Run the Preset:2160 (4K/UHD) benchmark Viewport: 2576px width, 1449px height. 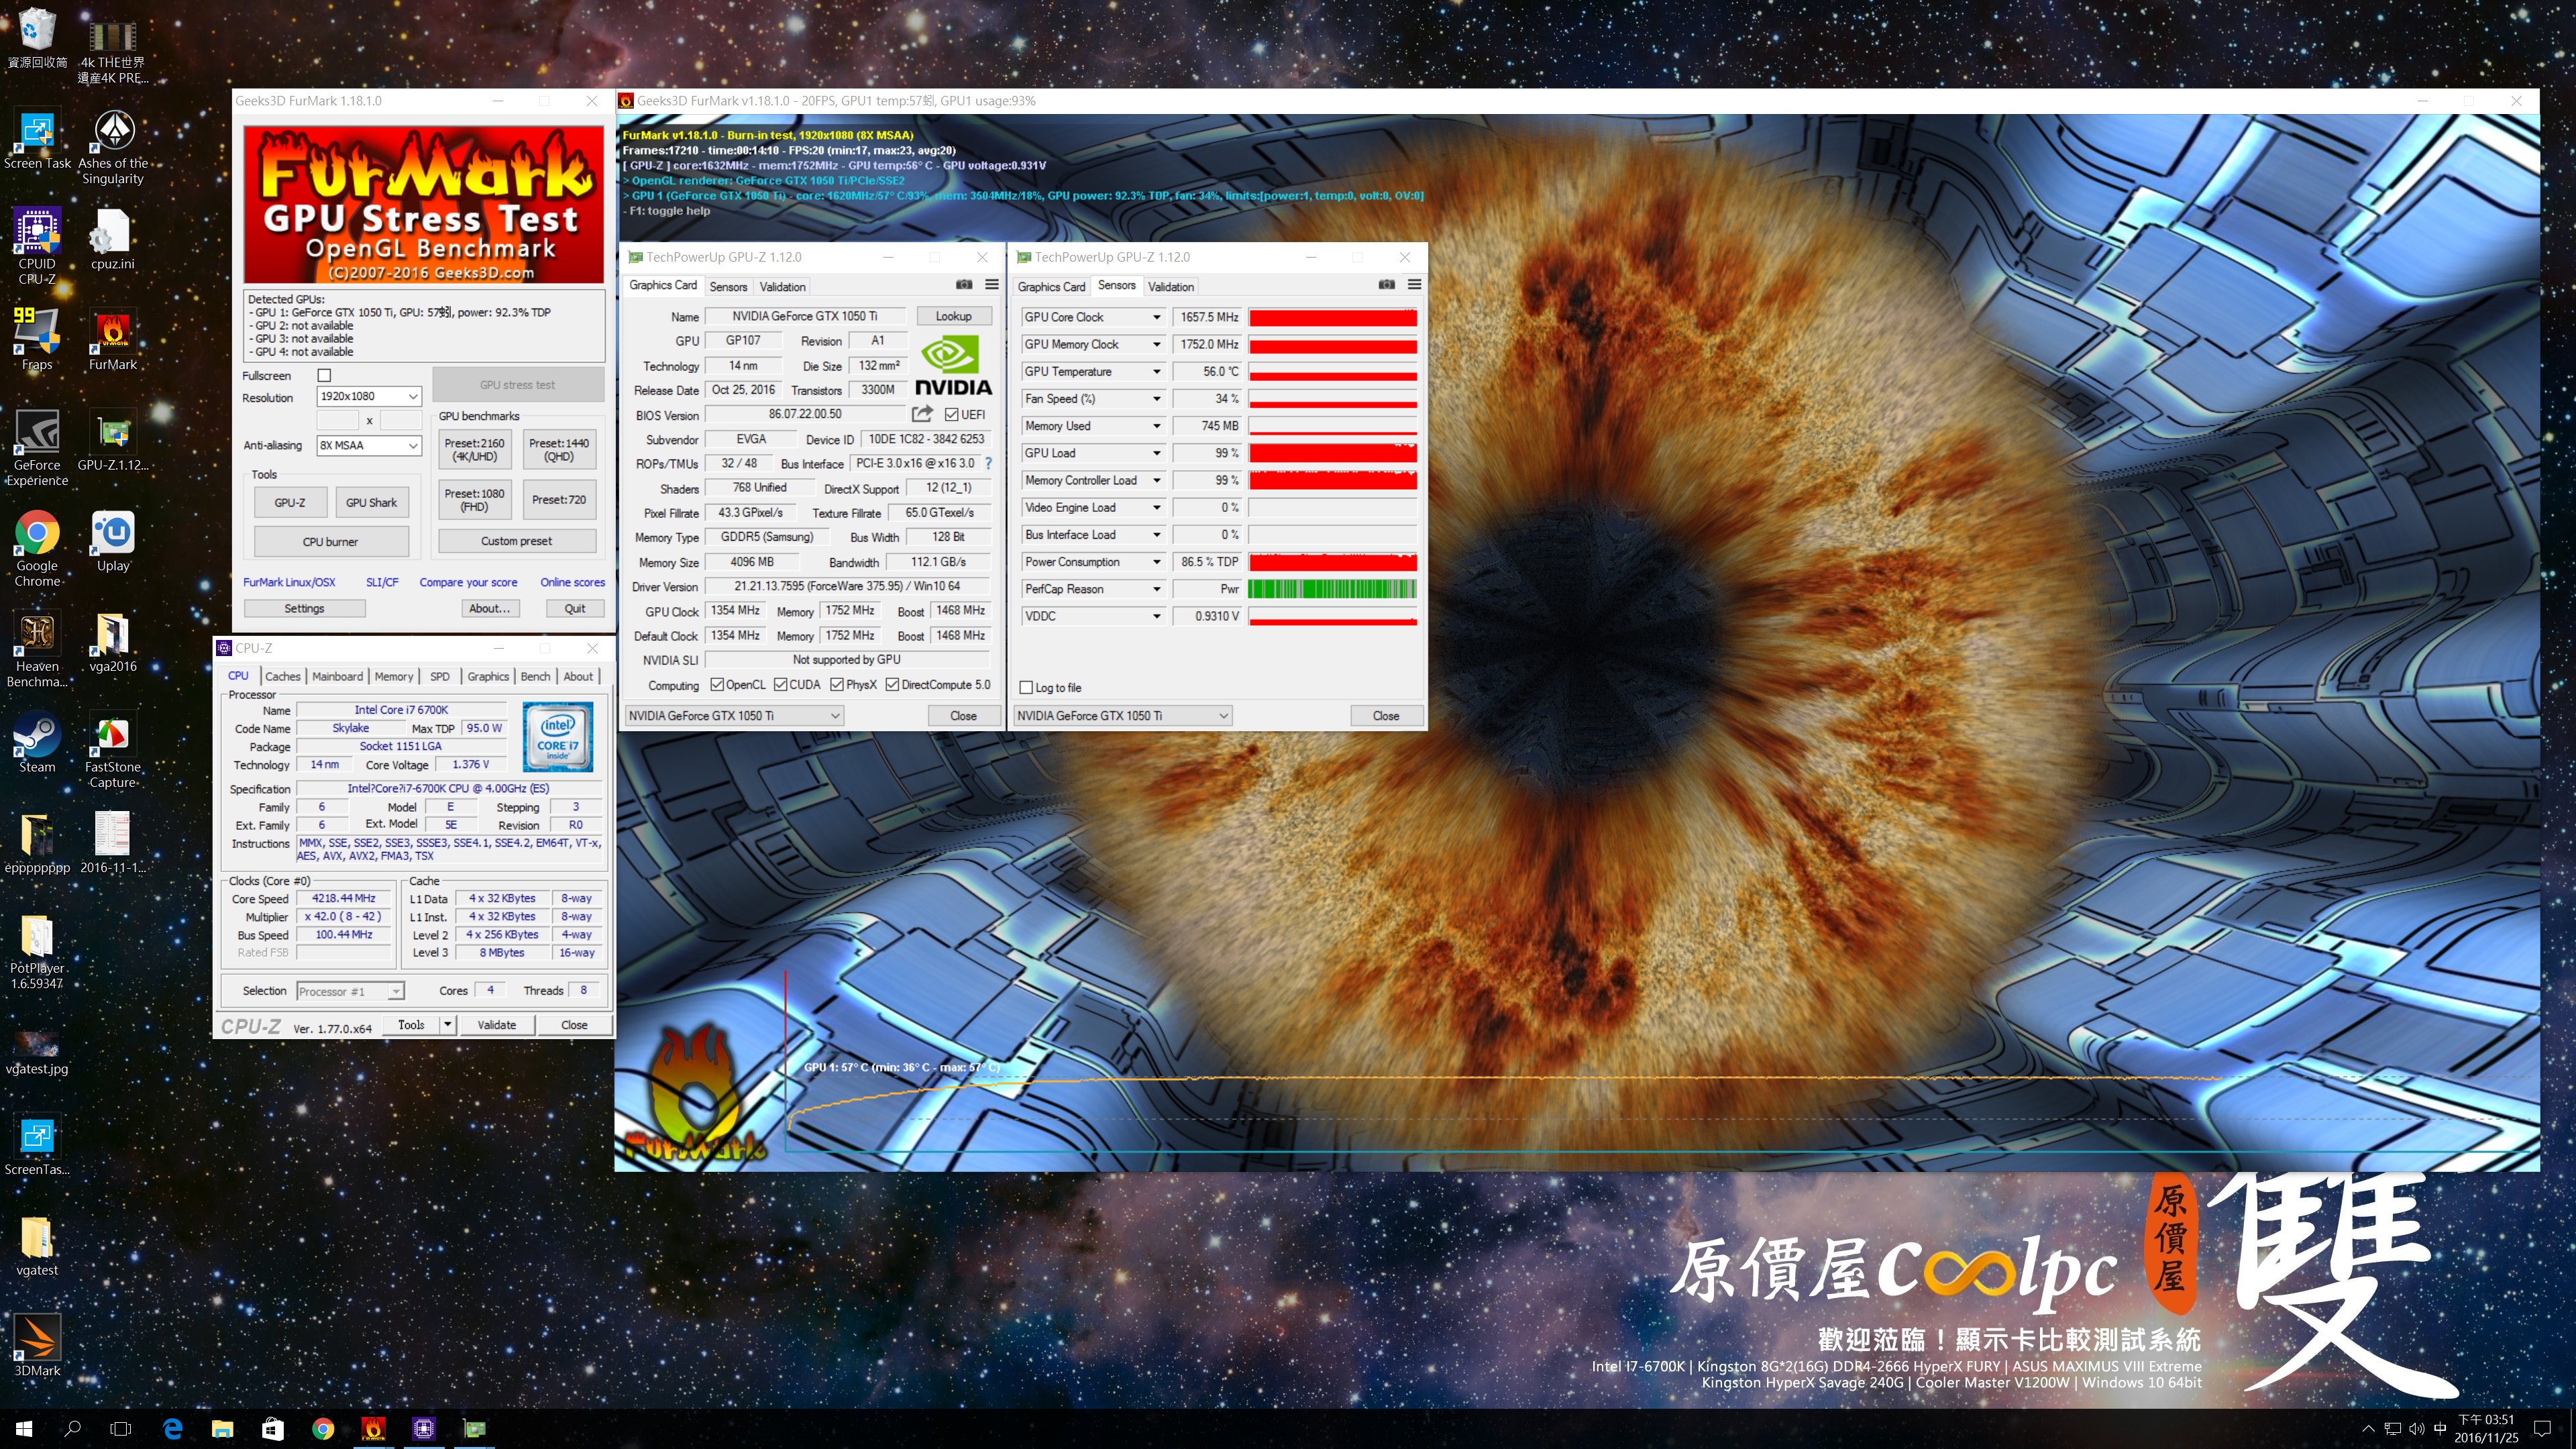pyautogui.click(x=474, y=450)
